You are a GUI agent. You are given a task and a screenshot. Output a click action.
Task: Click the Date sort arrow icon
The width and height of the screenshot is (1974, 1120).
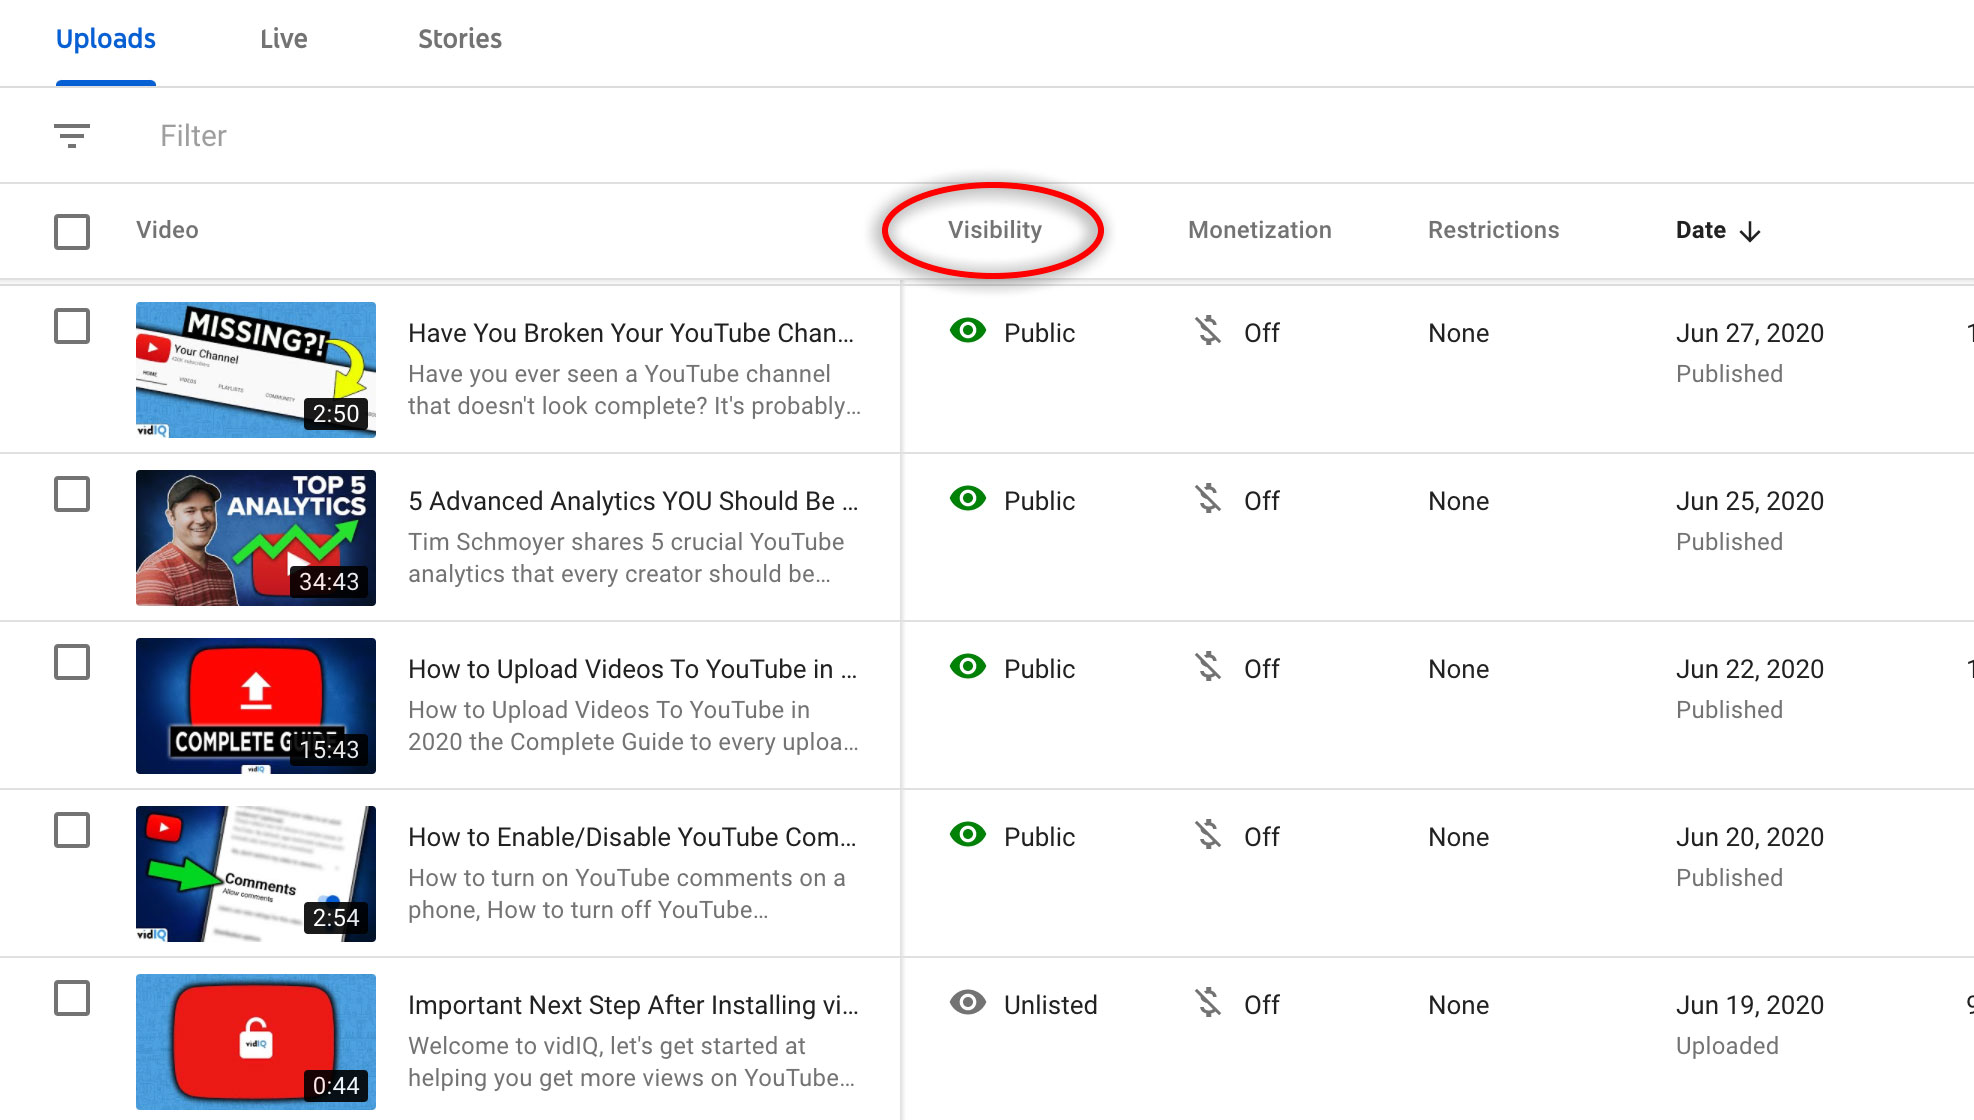pyautogui.click(x=1750, y=232)
